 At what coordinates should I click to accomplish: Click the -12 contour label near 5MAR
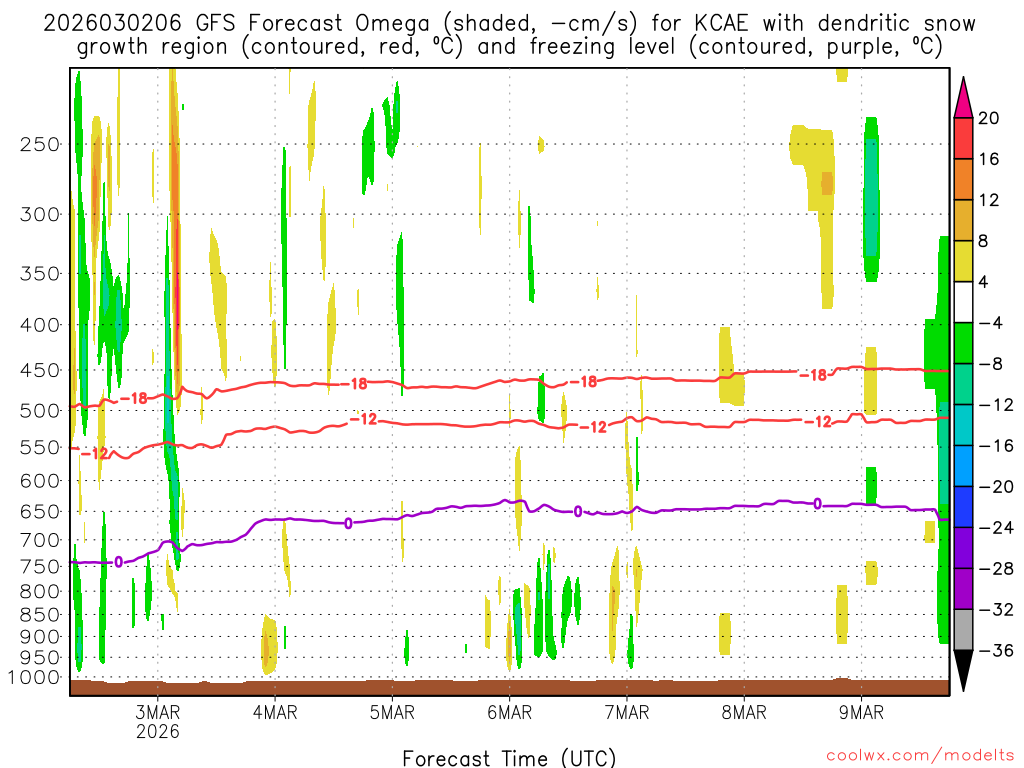tap(364, 419)
